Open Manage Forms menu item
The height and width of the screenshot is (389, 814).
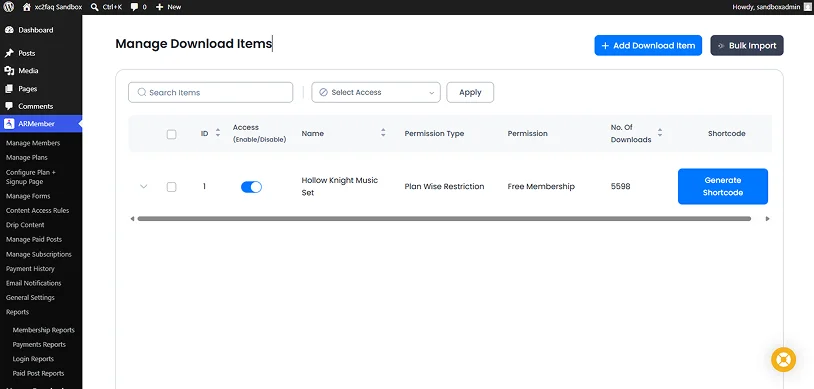click(28, 196)
